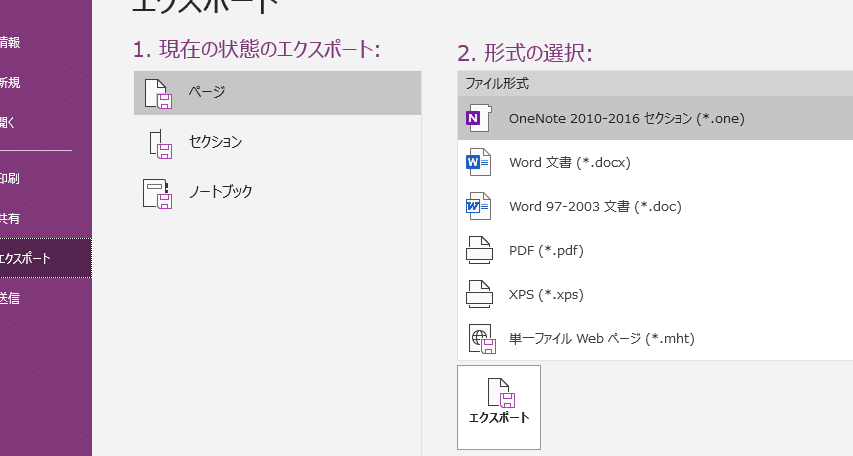Click the section export icon beside セクション

(159, 143)
